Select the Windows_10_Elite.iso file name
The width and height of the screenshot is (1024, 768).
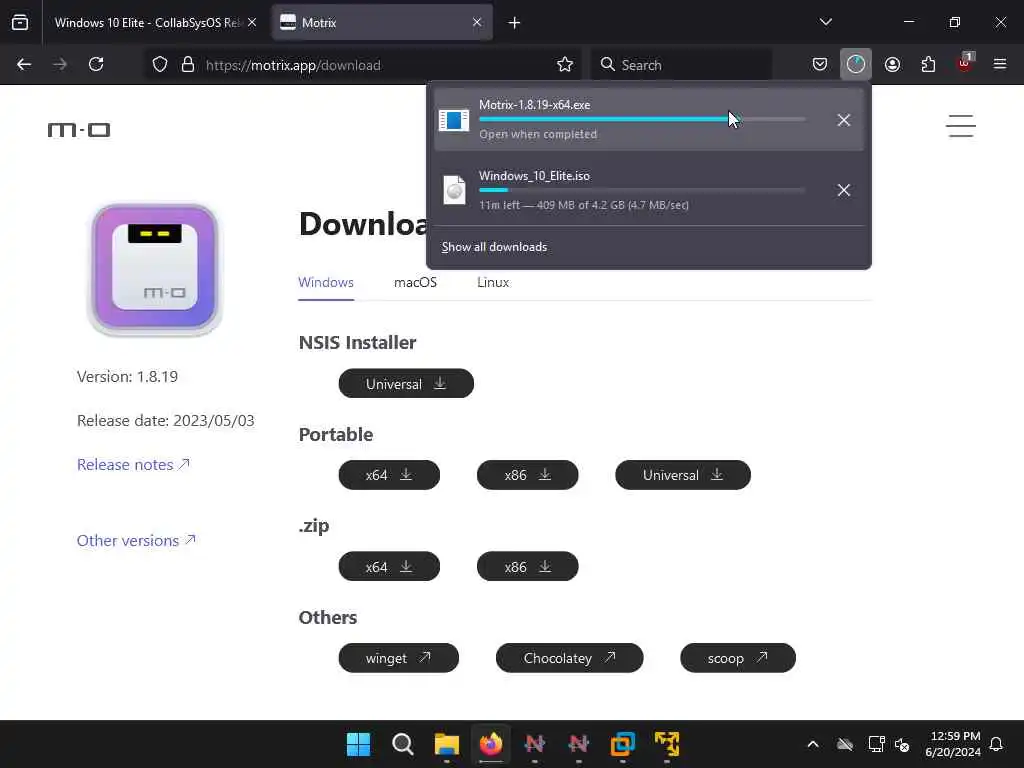click(534, 176)
